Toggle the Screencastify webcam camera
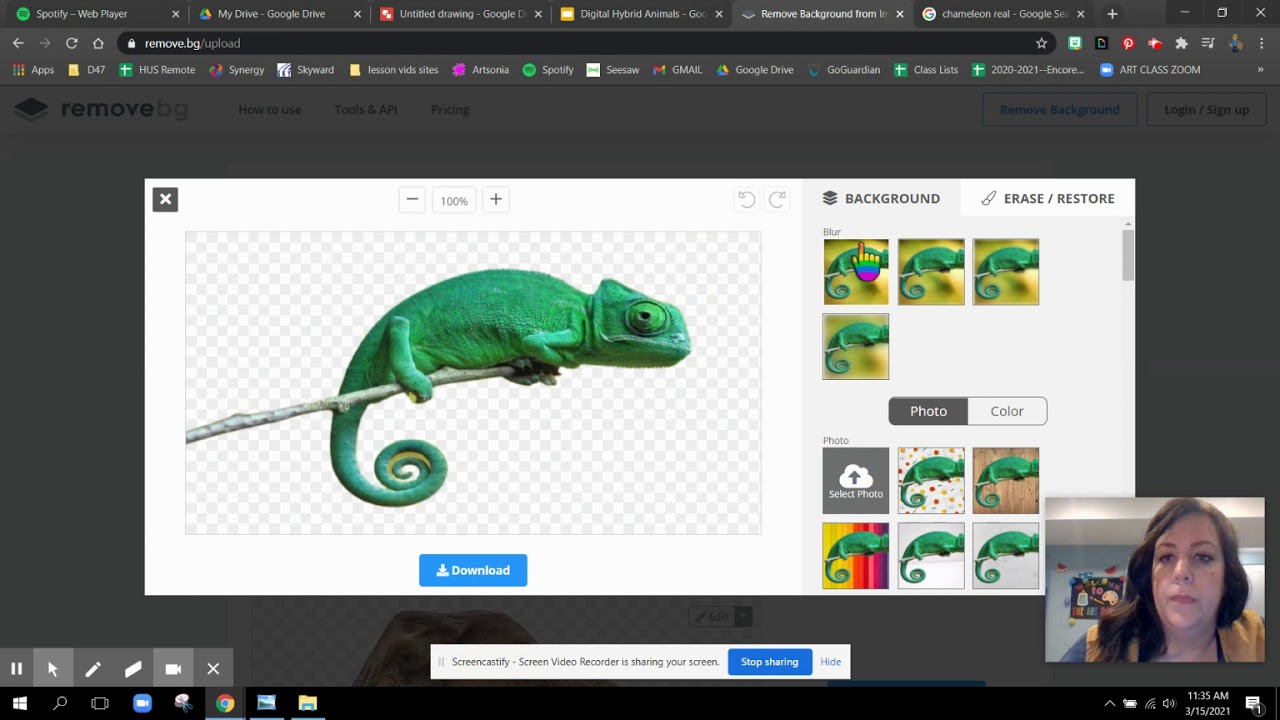 tap(173, 669)
